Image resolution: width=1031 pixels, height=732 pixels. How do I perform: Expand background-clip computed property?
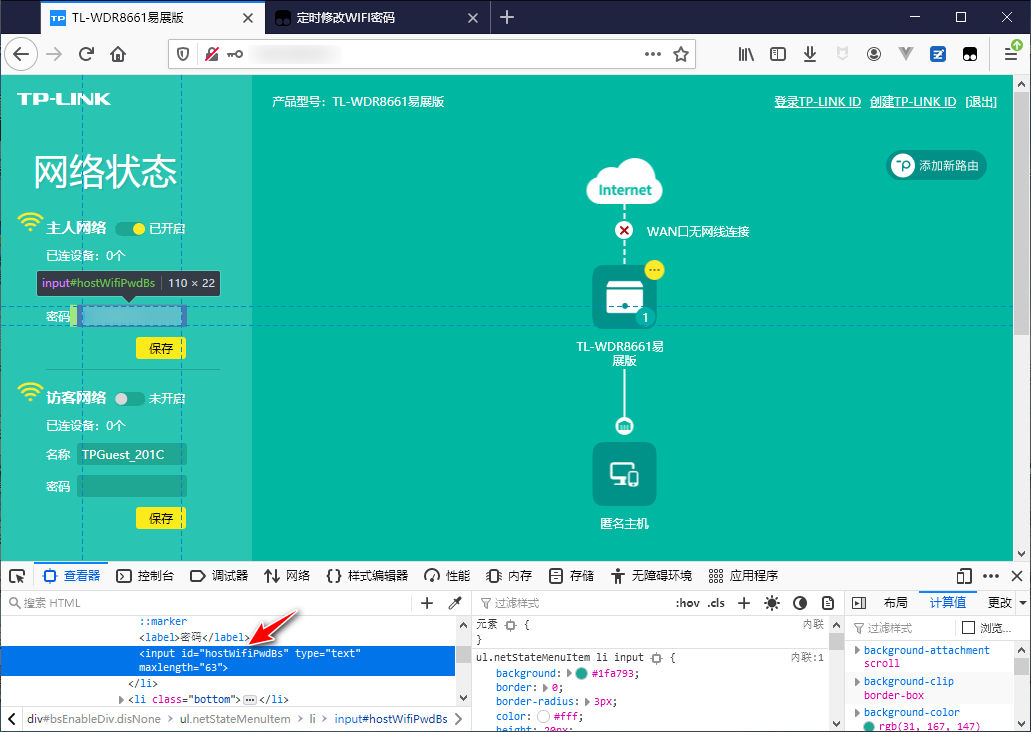coord(857,681)
